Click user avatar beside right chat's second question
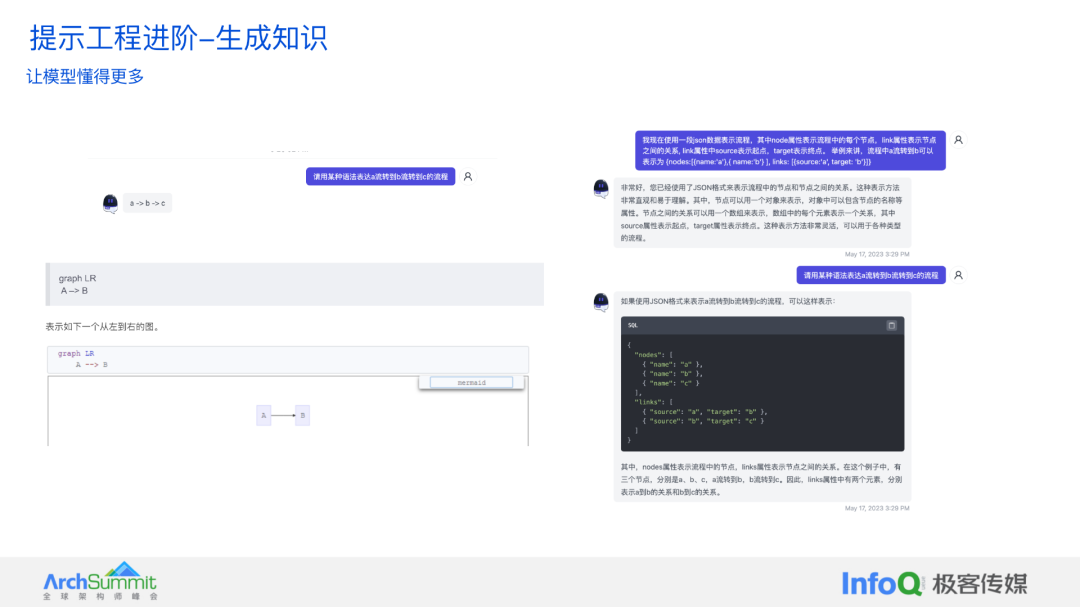This screenshot has width=1080, height=607. point(958,275)
